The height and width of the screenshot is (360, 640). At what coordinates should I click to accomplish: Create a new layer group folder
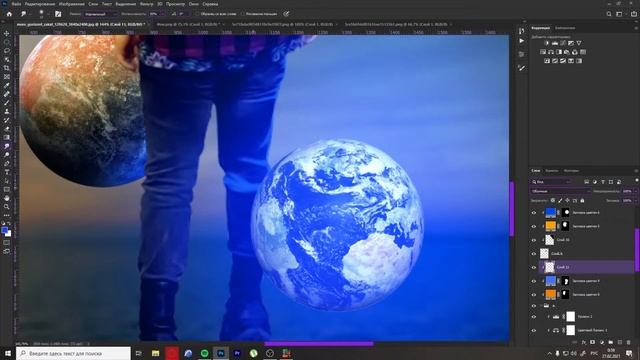[611, 342]
